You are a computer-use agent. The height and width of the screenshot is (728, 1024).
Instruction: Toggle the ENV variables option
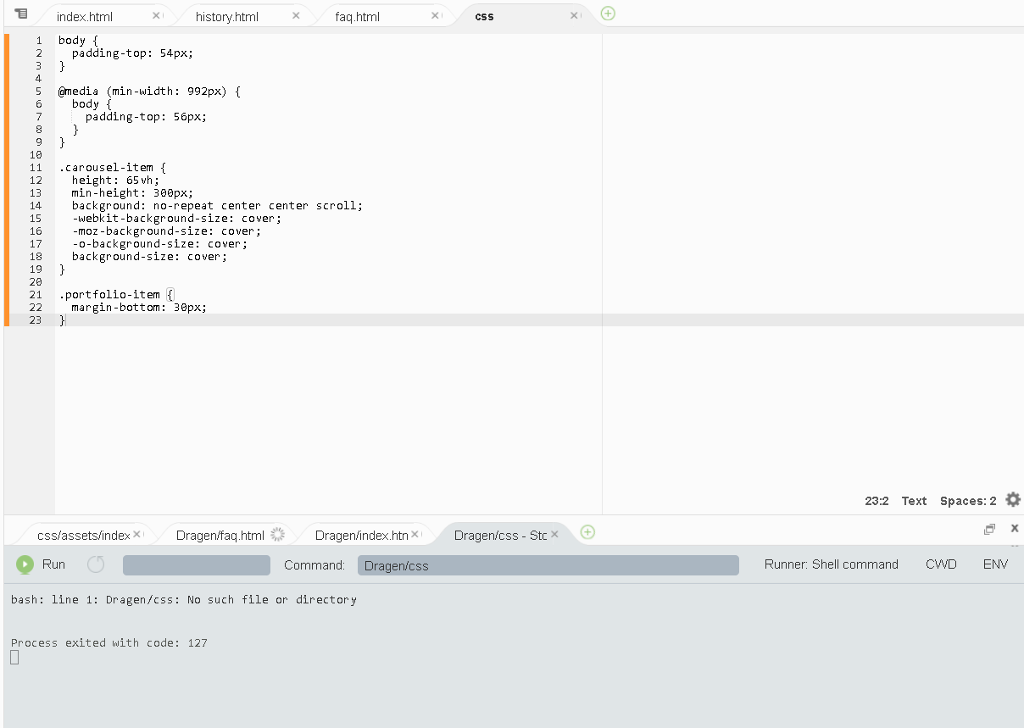995,564
